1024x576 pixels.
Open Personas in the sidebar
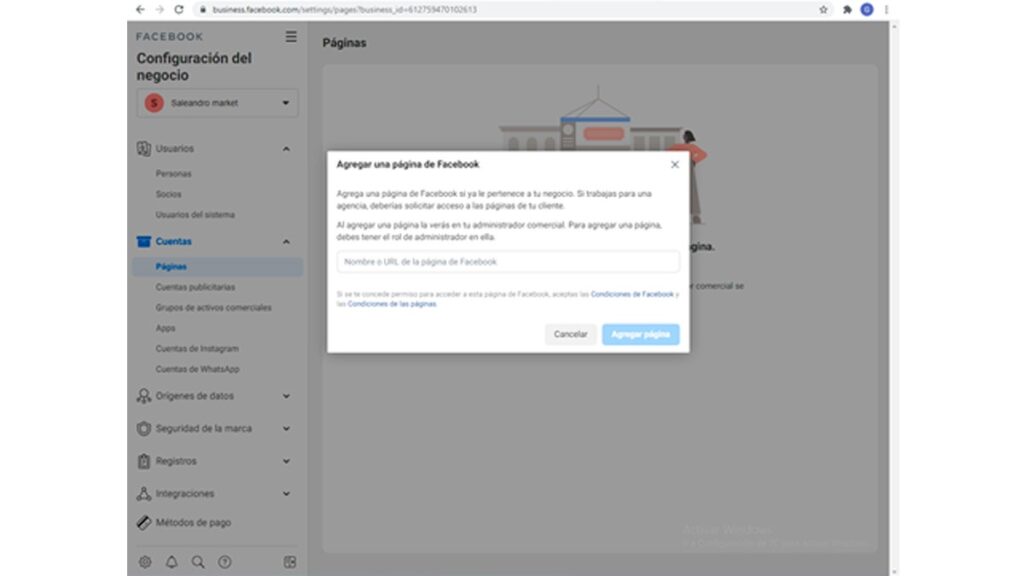(174, 174)
